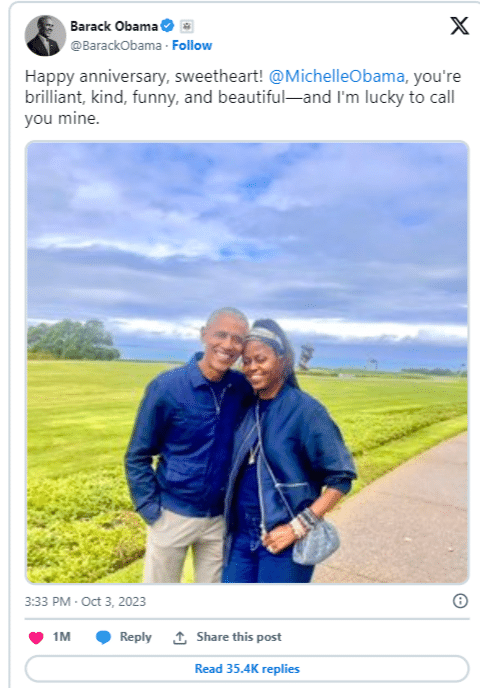Open the @MichelleObama mention link
This screenshot has width=480, height=688.
(x=337, y=76)
